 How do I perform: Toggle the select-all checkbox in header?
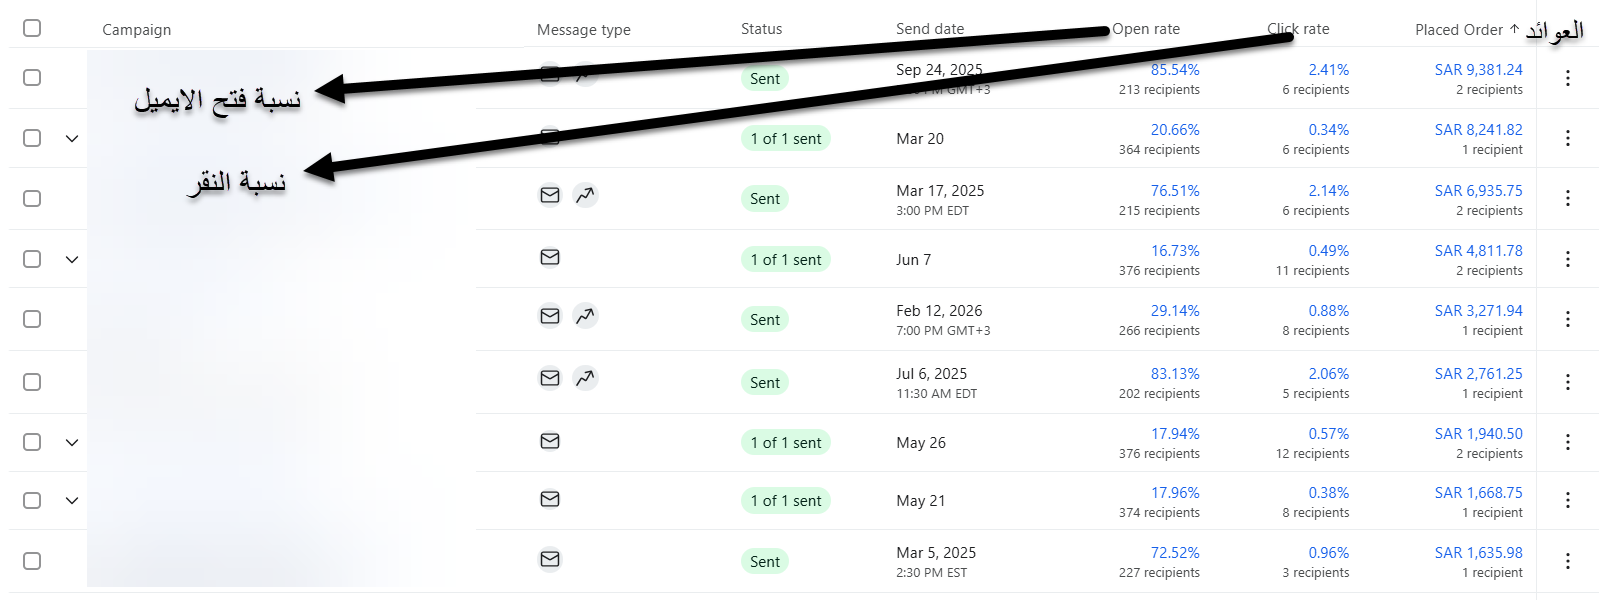[x=32, y=28]
